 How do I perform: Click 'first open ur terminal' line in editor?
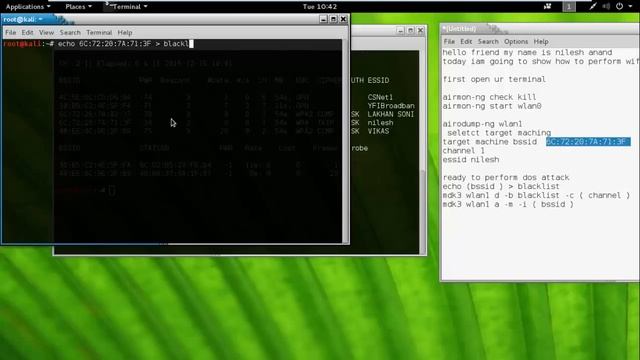click(x=494, y=79)
